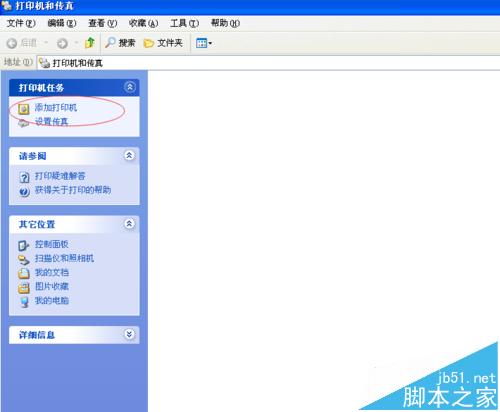Screen dimensions: 500x412
Task: Click the My Pictures icon
Action: pos(24,288)
